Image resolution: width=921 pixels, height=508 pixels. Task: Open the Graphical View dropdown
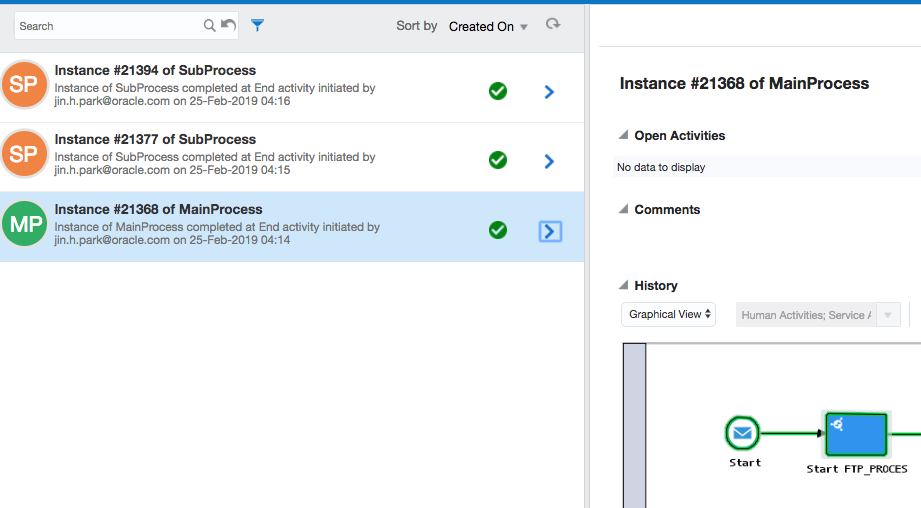click(x=668, y=314)
